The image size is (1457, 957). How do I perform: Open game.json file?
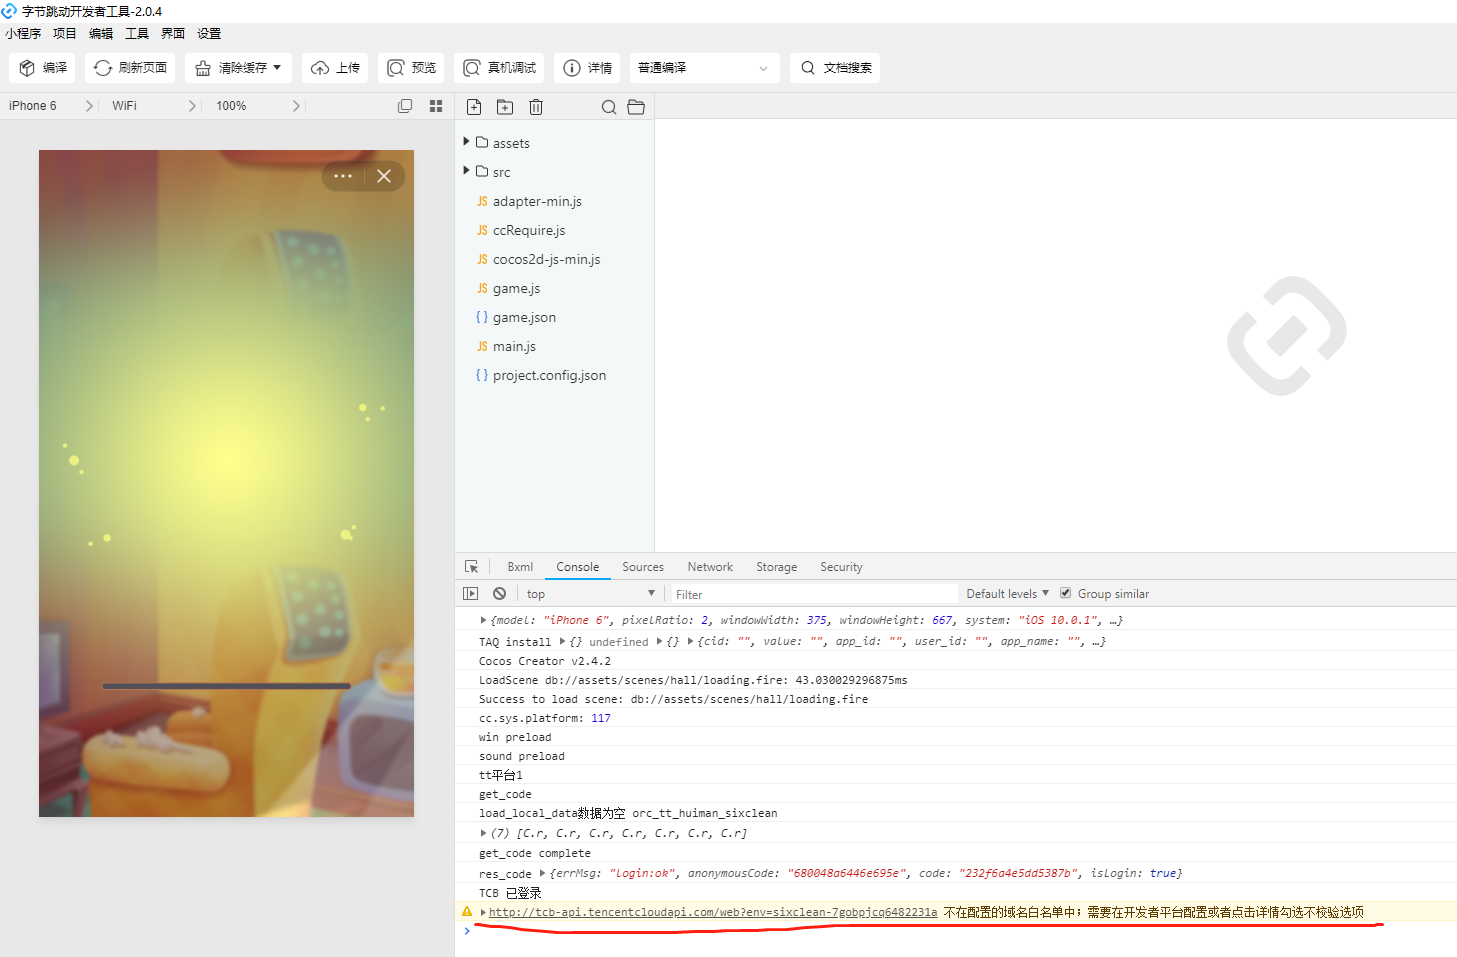(x=524, y=317)
